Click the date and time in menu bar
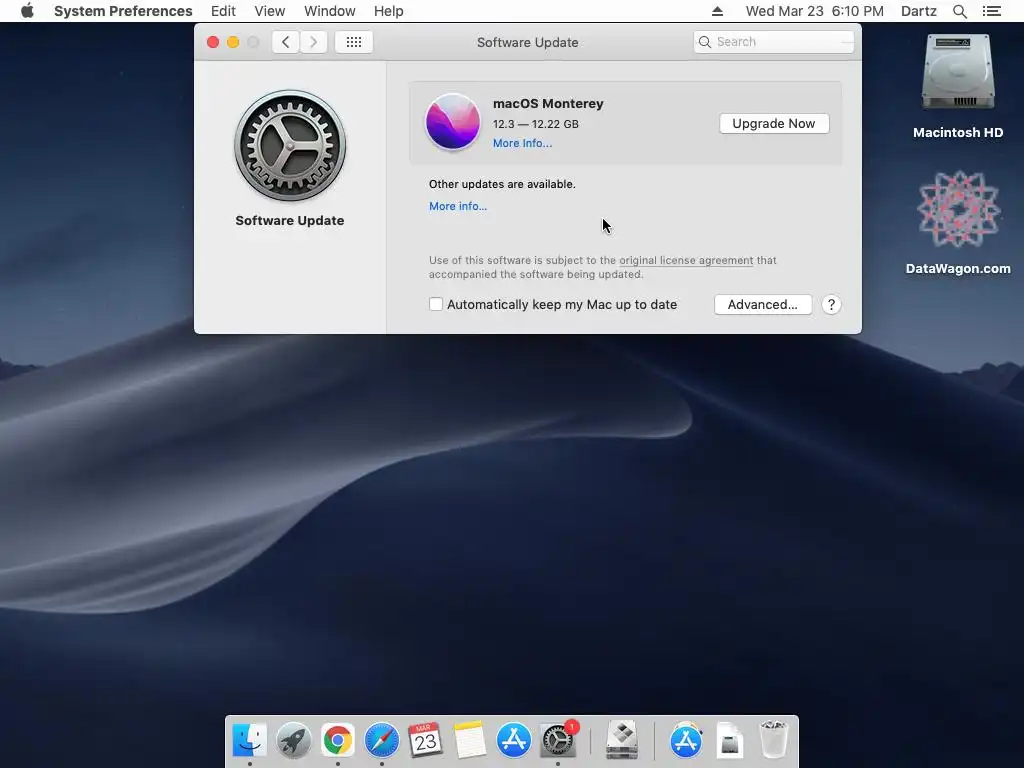 814,11
